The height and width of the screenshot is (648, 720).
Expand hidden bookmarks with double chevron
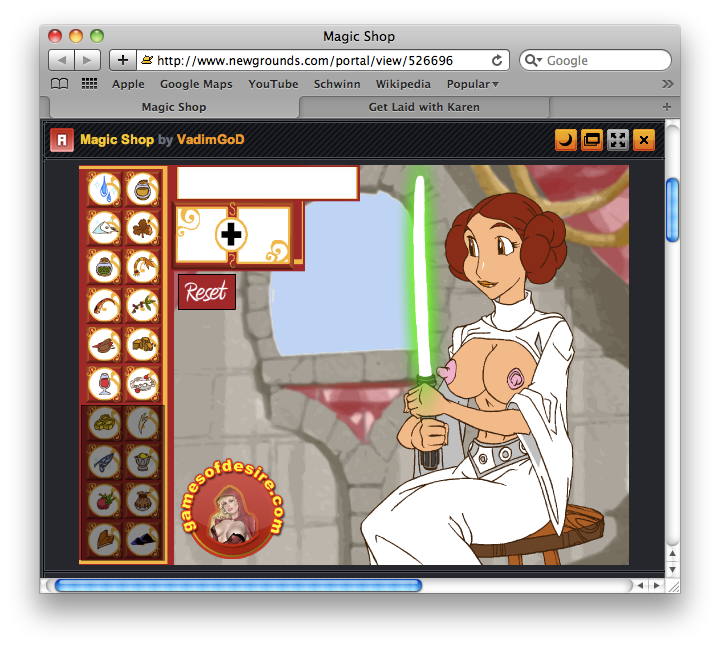coord(667,84)
